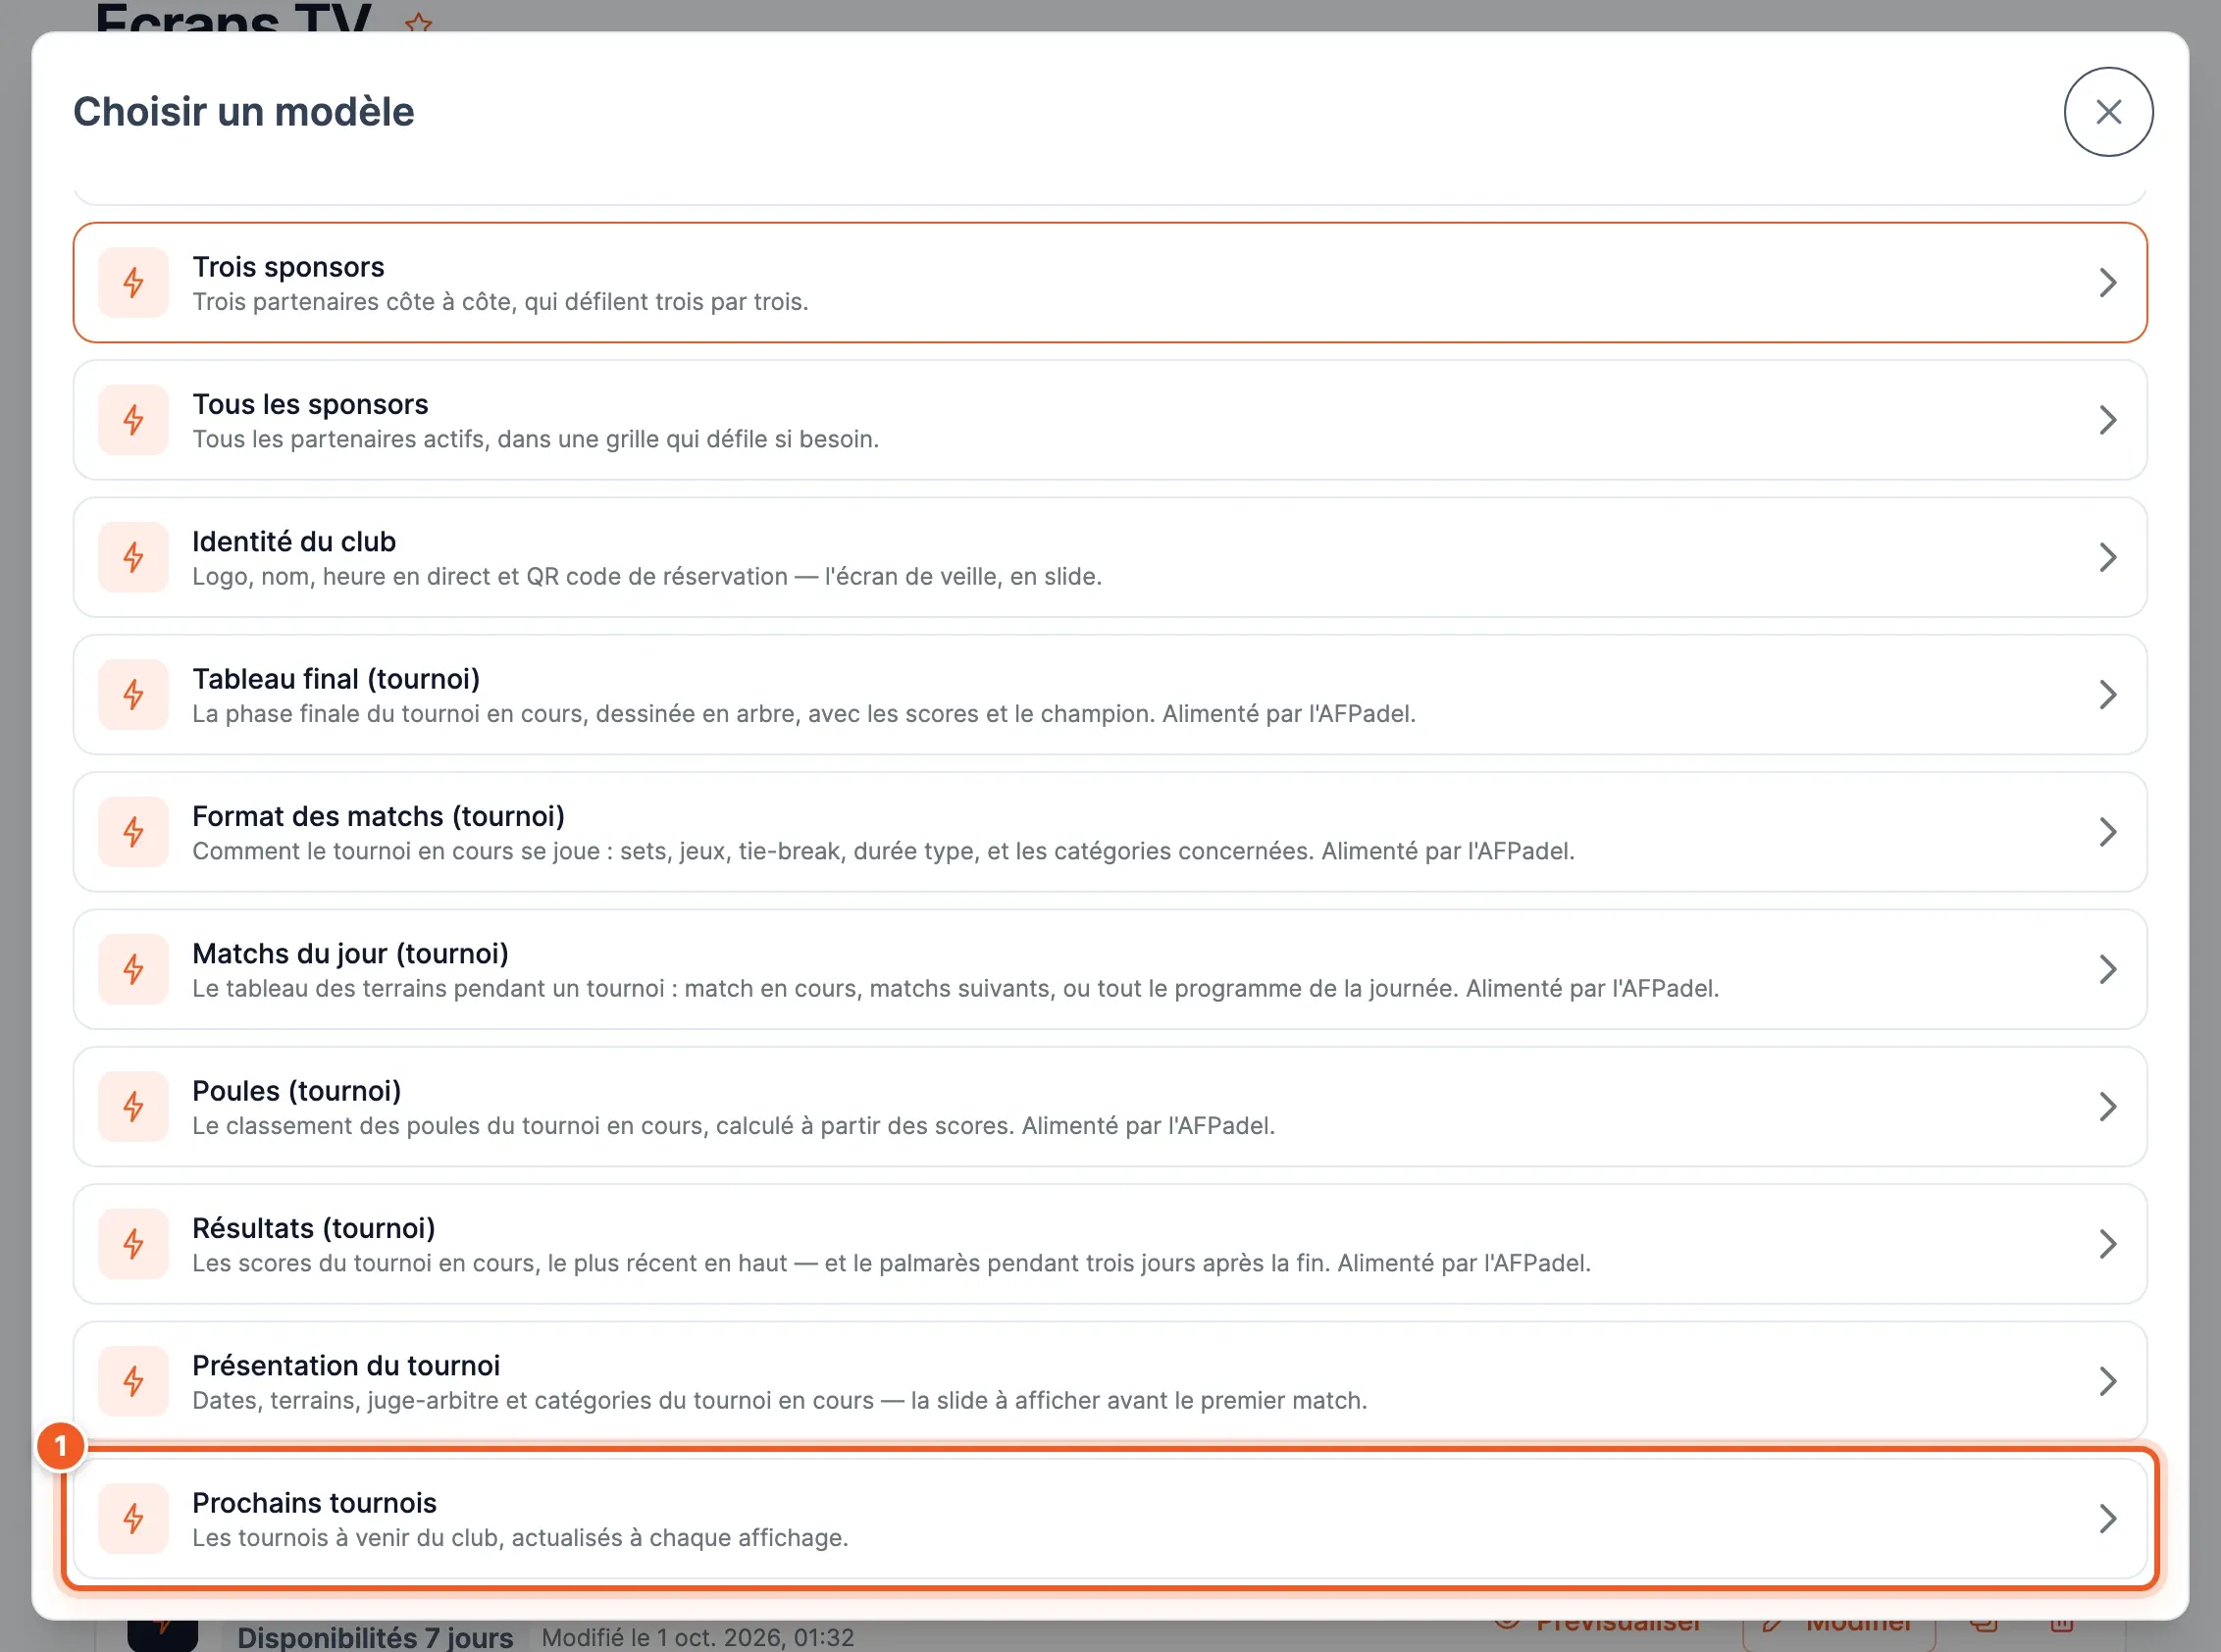
Task: Click the lightning icon beside Prochains tournois
Action: coord(133,1519)
